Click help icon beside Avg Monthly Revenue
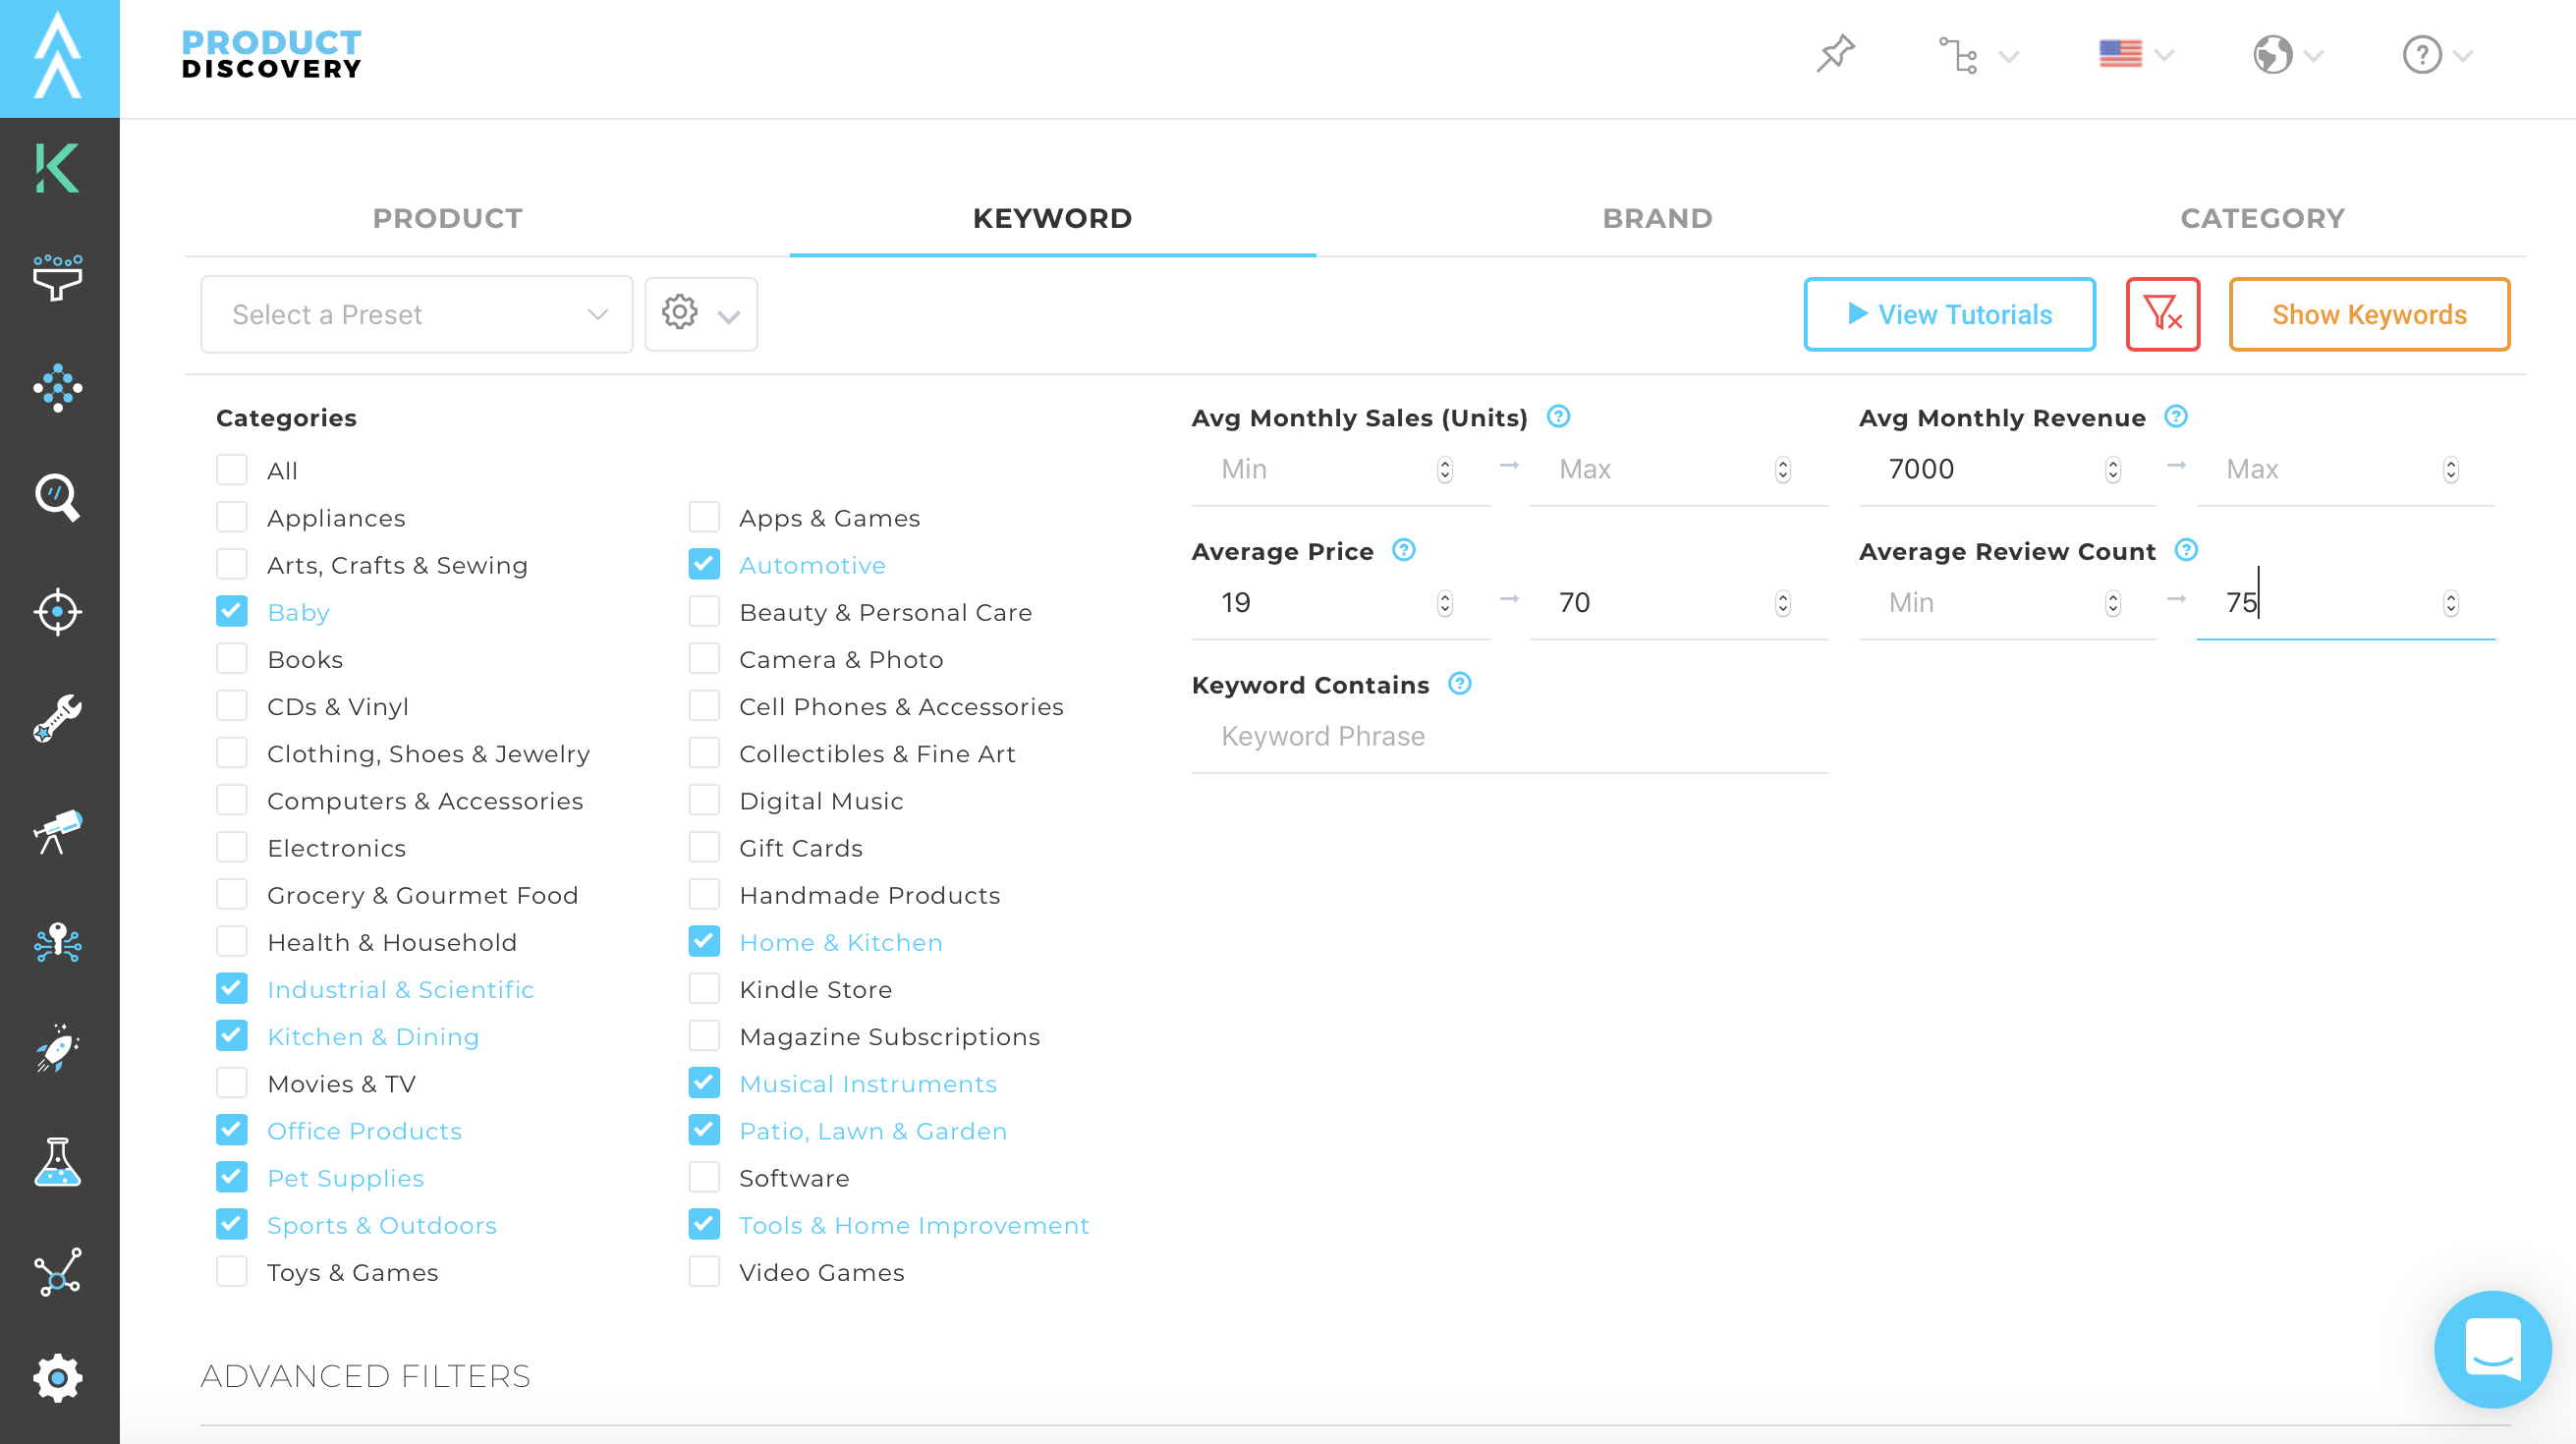2576x1444 pixels. coord(2176,416)
